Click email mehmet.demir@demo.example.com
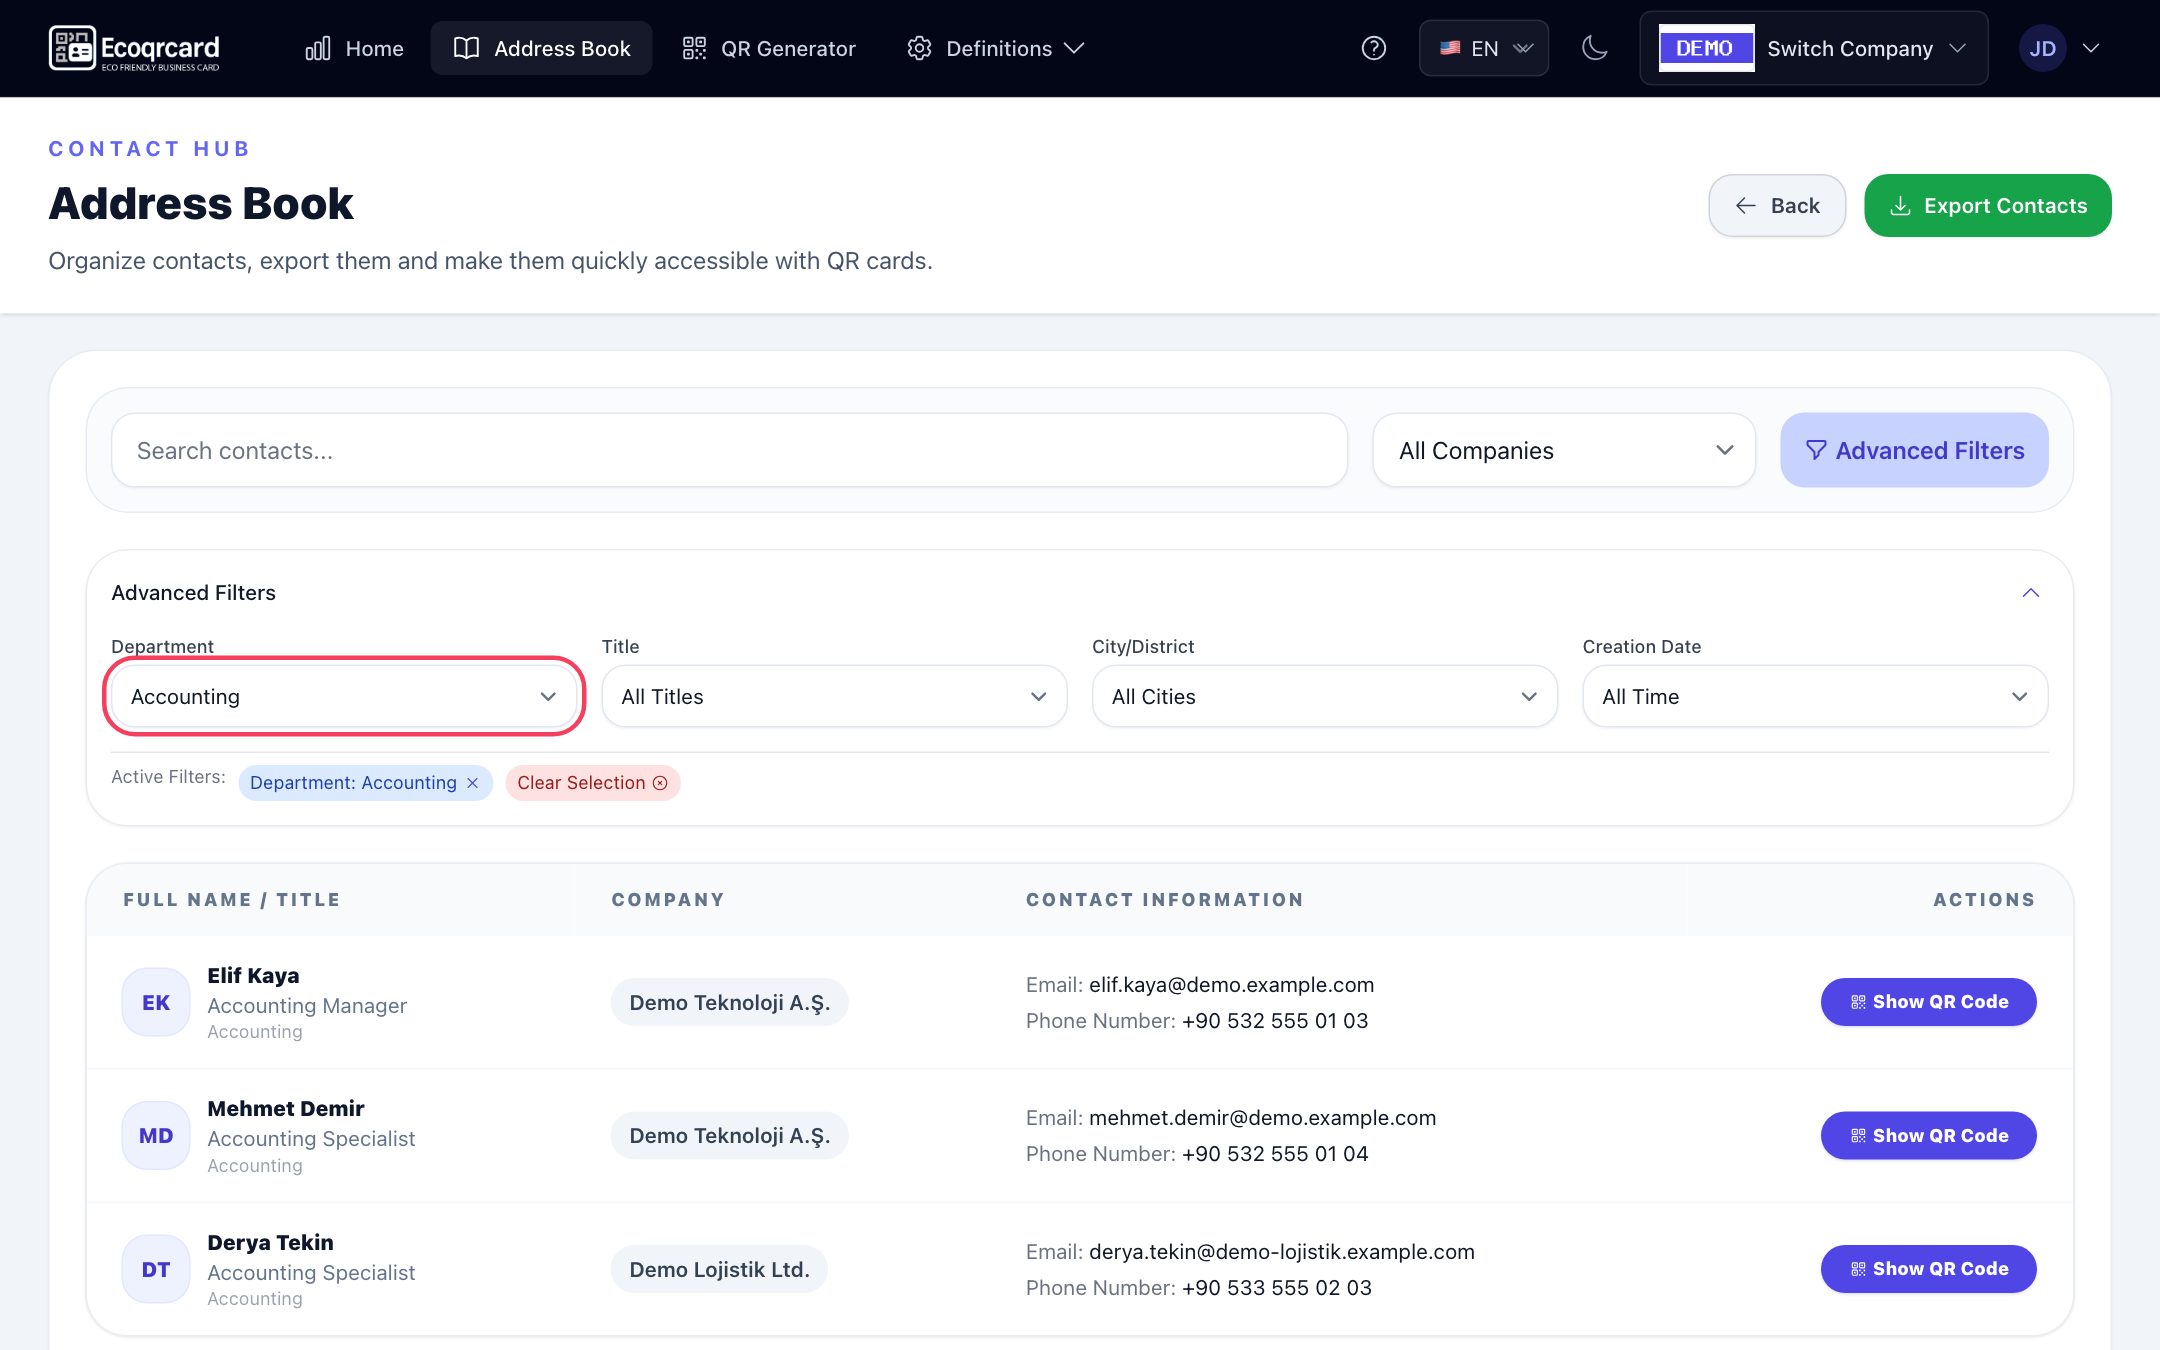The image size is (2160, 1350). pos(1262,1118)
